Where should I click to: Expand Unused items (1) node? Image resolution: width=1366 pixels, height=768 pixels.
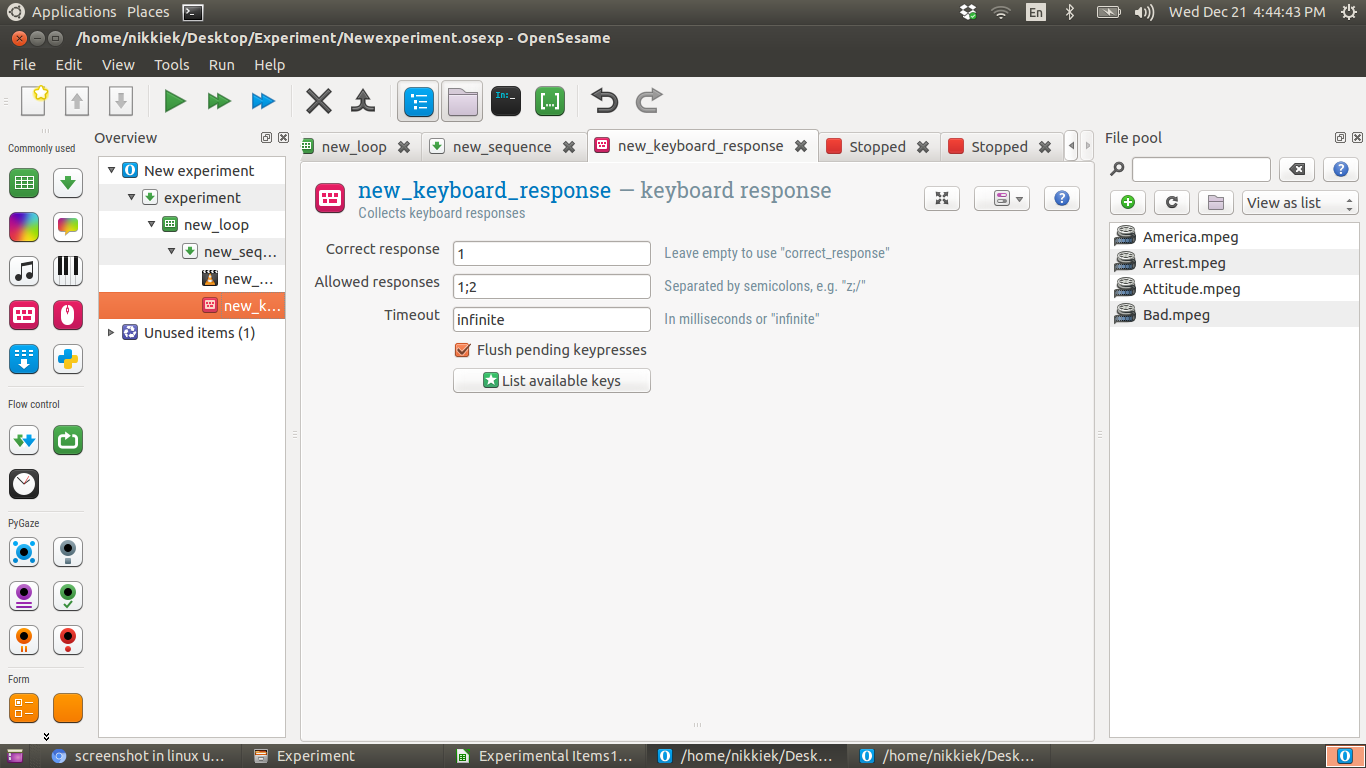coord(111,333)
